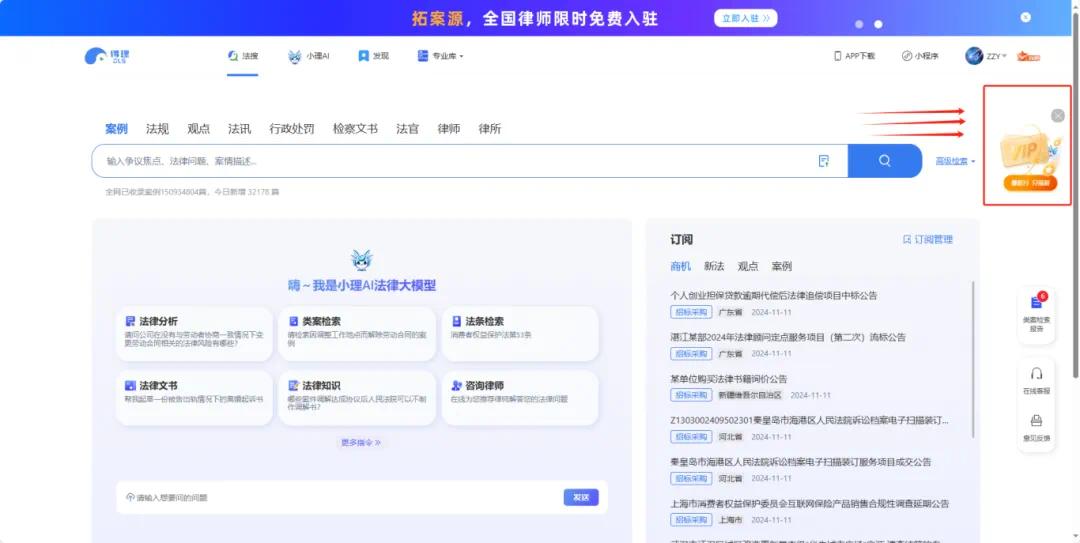Click the 上海市 region label
The height and width of the screenshot is (543, 1080).
pos(730,520)
